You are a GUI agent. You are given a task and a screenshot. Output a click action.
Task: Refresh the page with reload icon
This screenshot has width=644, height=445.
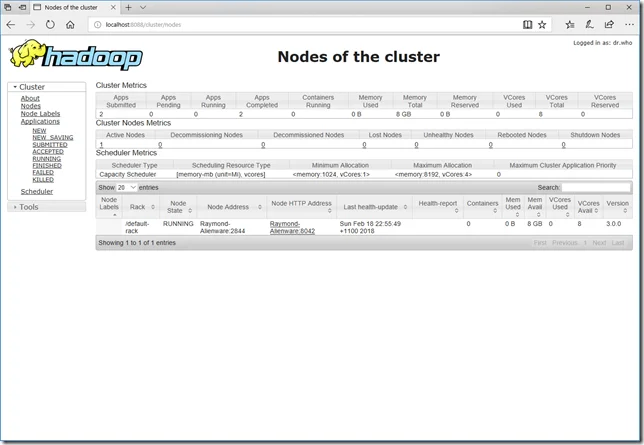pos(50,24)
